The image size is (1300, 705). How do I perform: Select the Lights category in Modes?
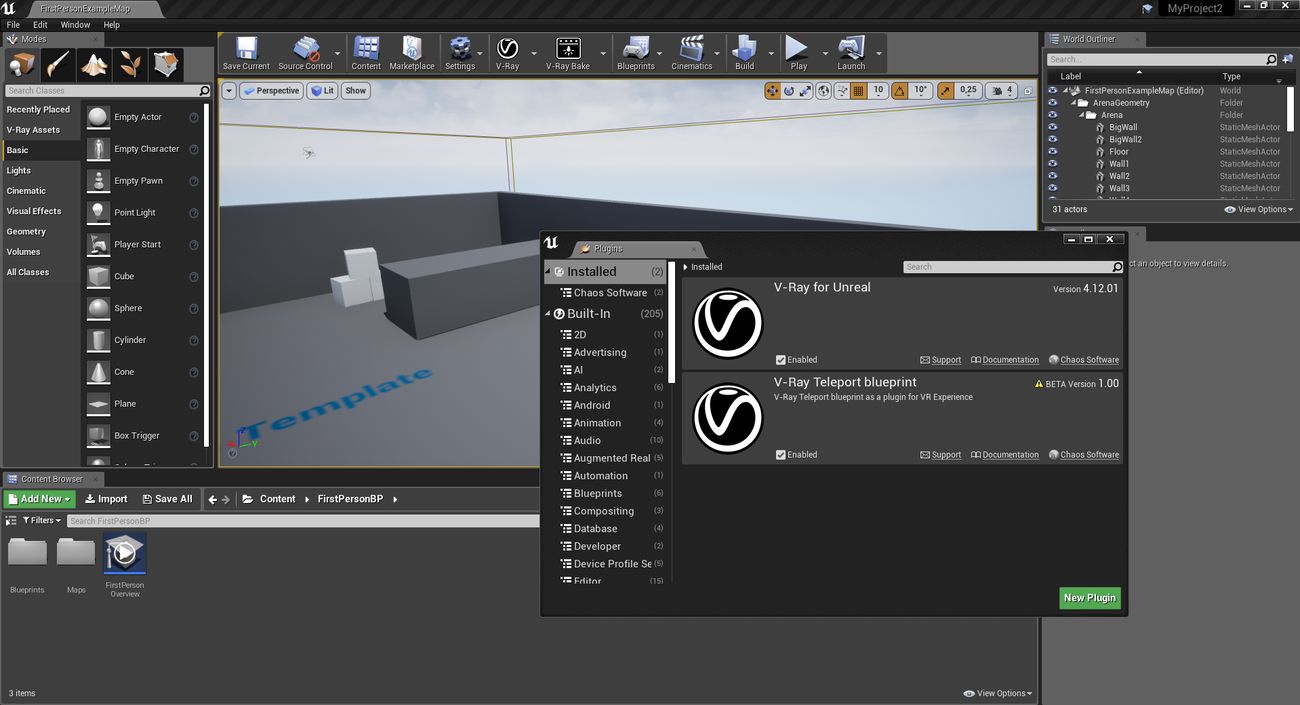[x=19, y=171]
